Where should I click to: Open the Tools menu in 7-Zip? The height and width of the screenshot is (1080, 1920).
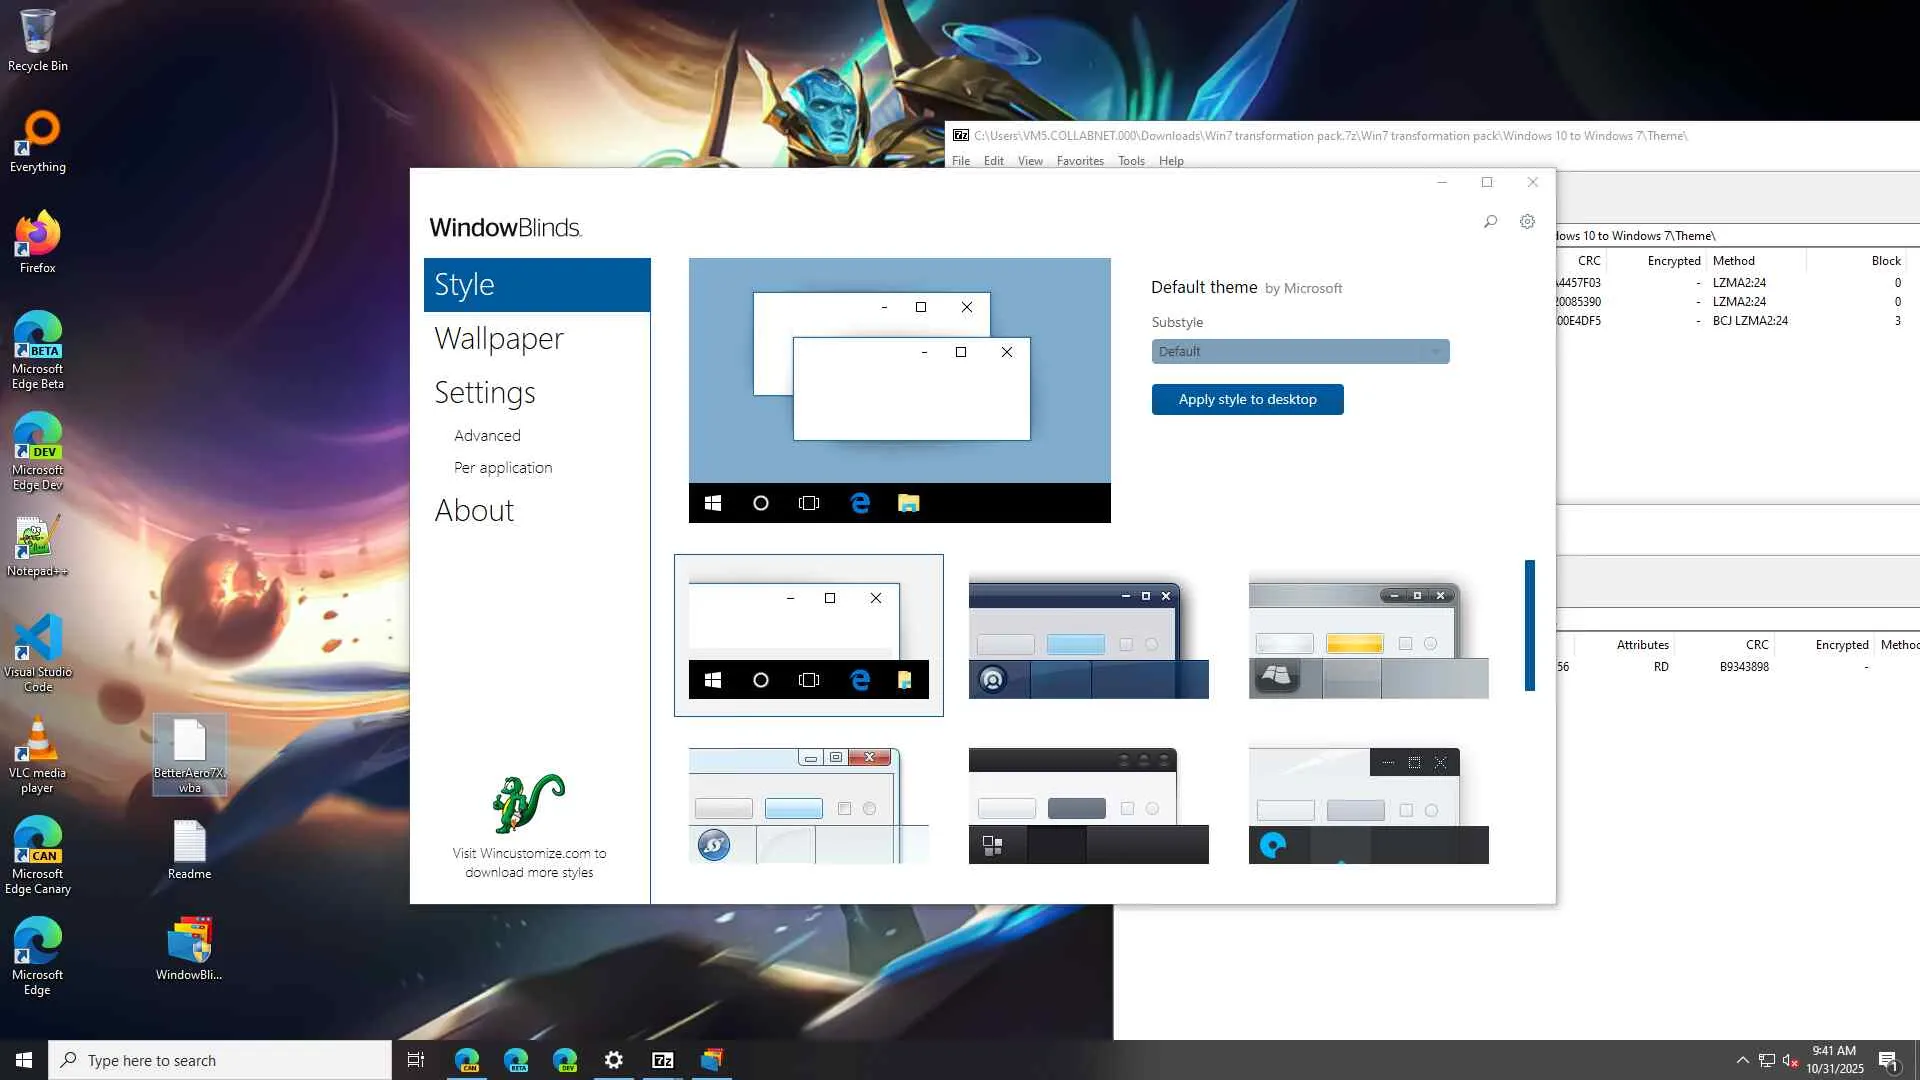tap(1131, 161)
